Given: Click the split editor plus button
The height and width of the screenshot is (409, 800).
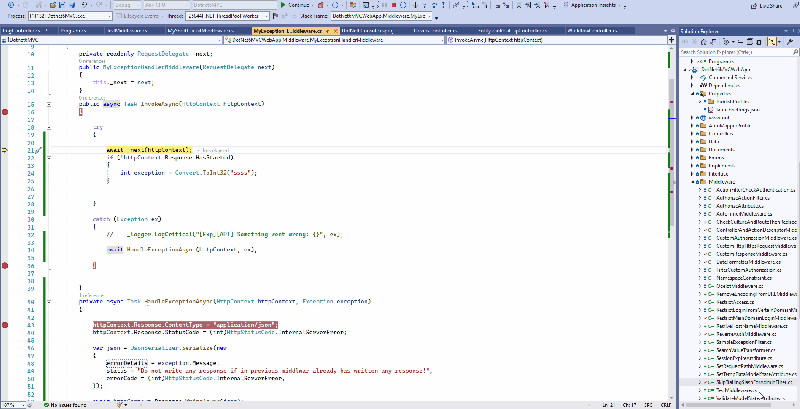Looking at the screenshot, I should [671, 40].
